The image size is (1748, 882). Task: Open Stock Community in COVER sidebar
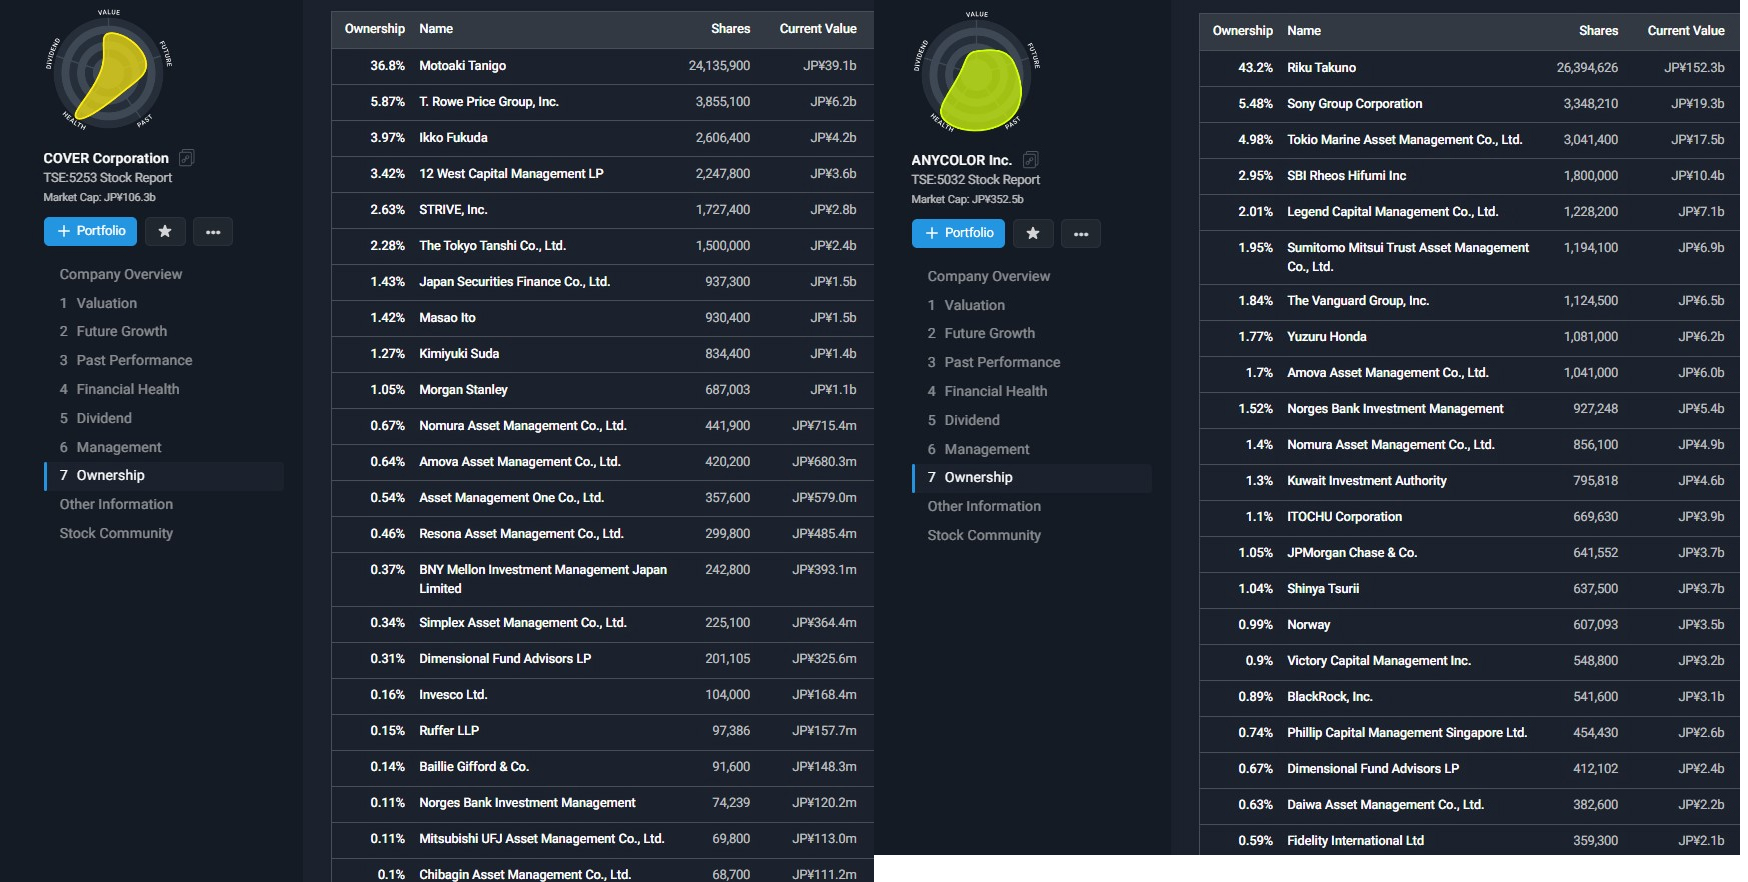coord(116,533)
